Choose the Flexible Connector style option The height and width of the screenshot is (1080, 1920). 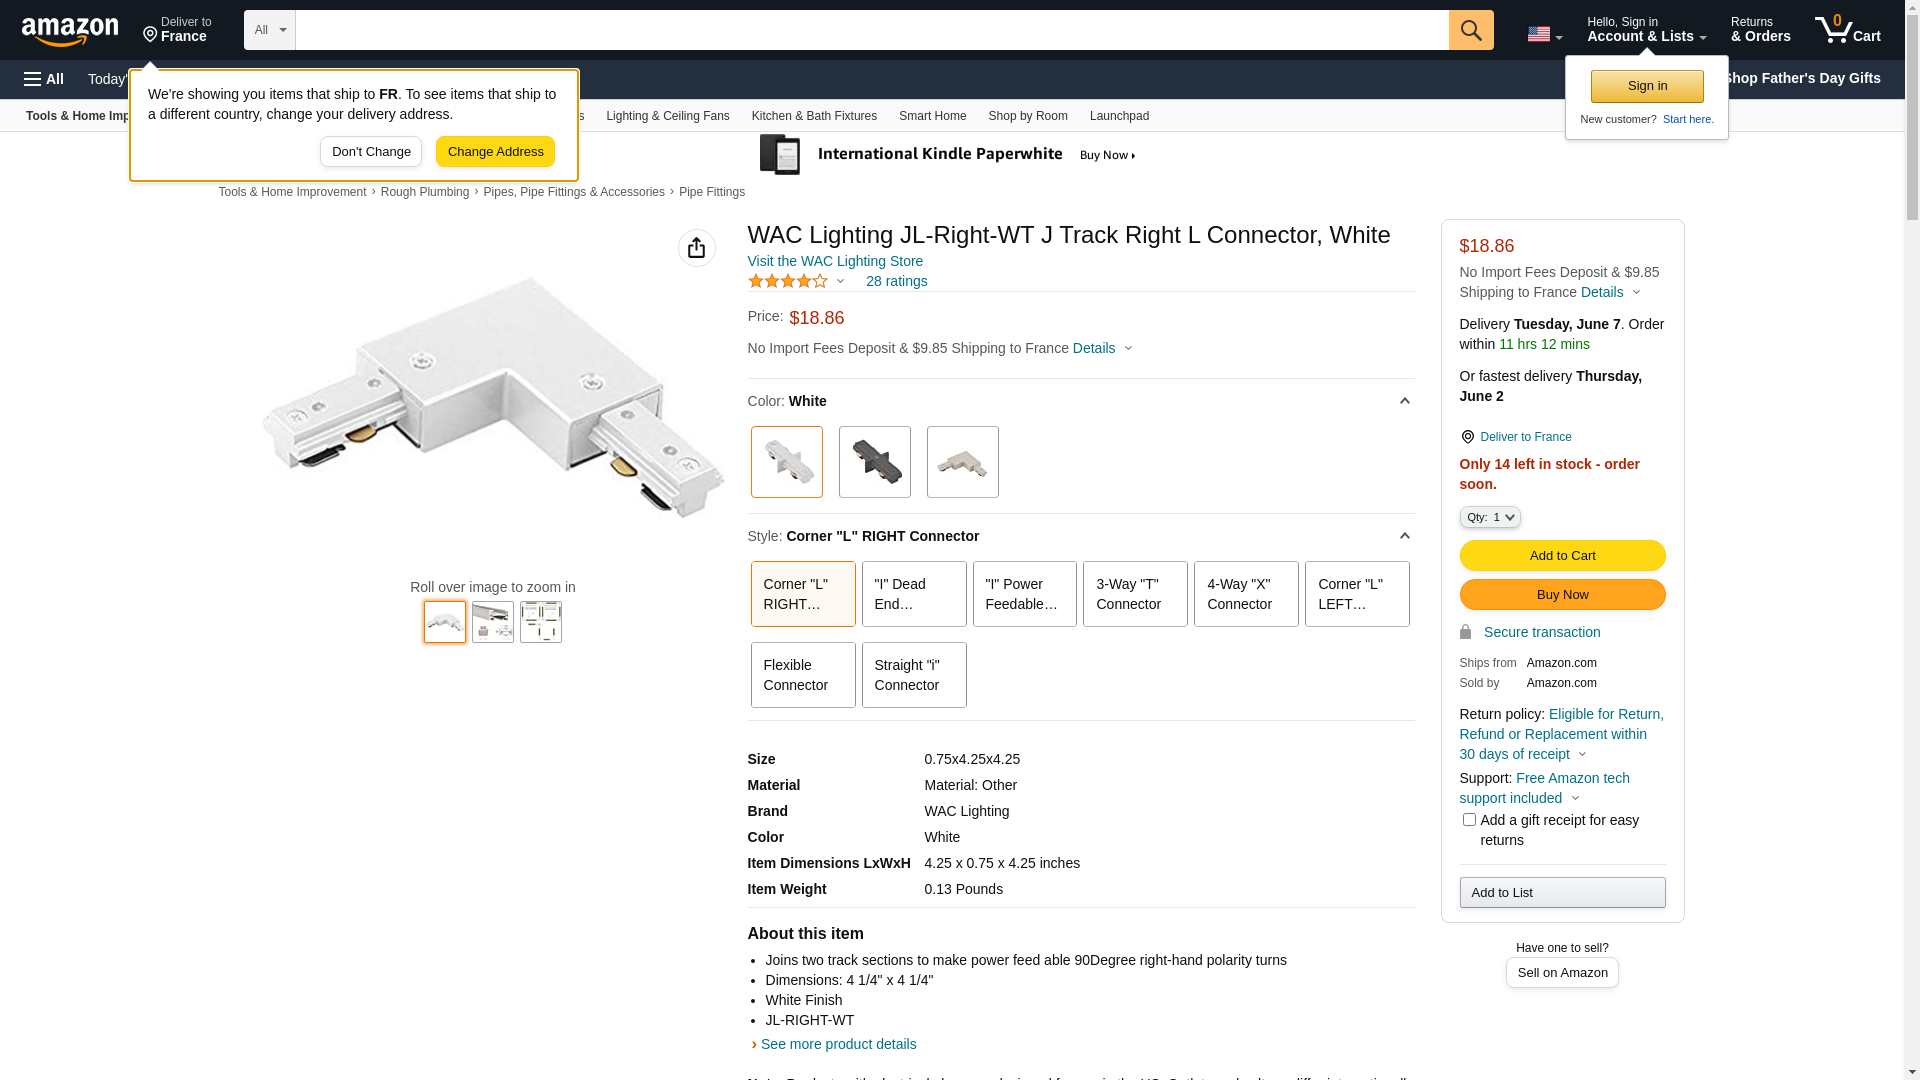(802, 675)
